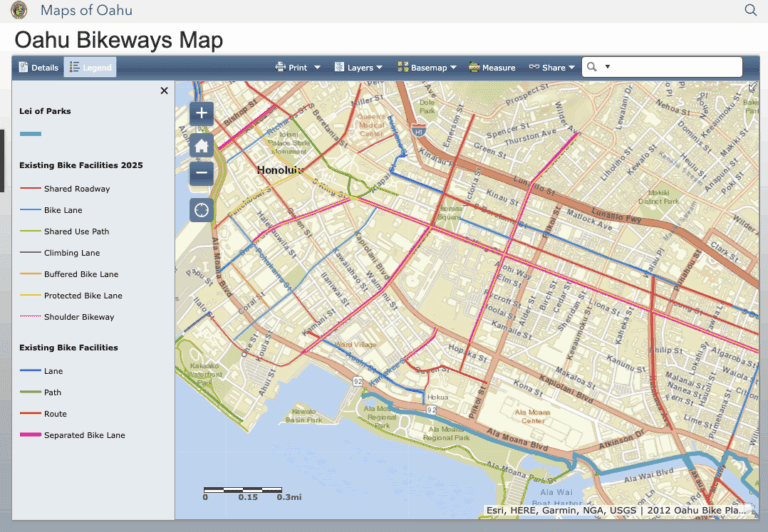Click the Shared Use Path legend label
This screenshot has height=532, width=768.
[x=76, y=231]
